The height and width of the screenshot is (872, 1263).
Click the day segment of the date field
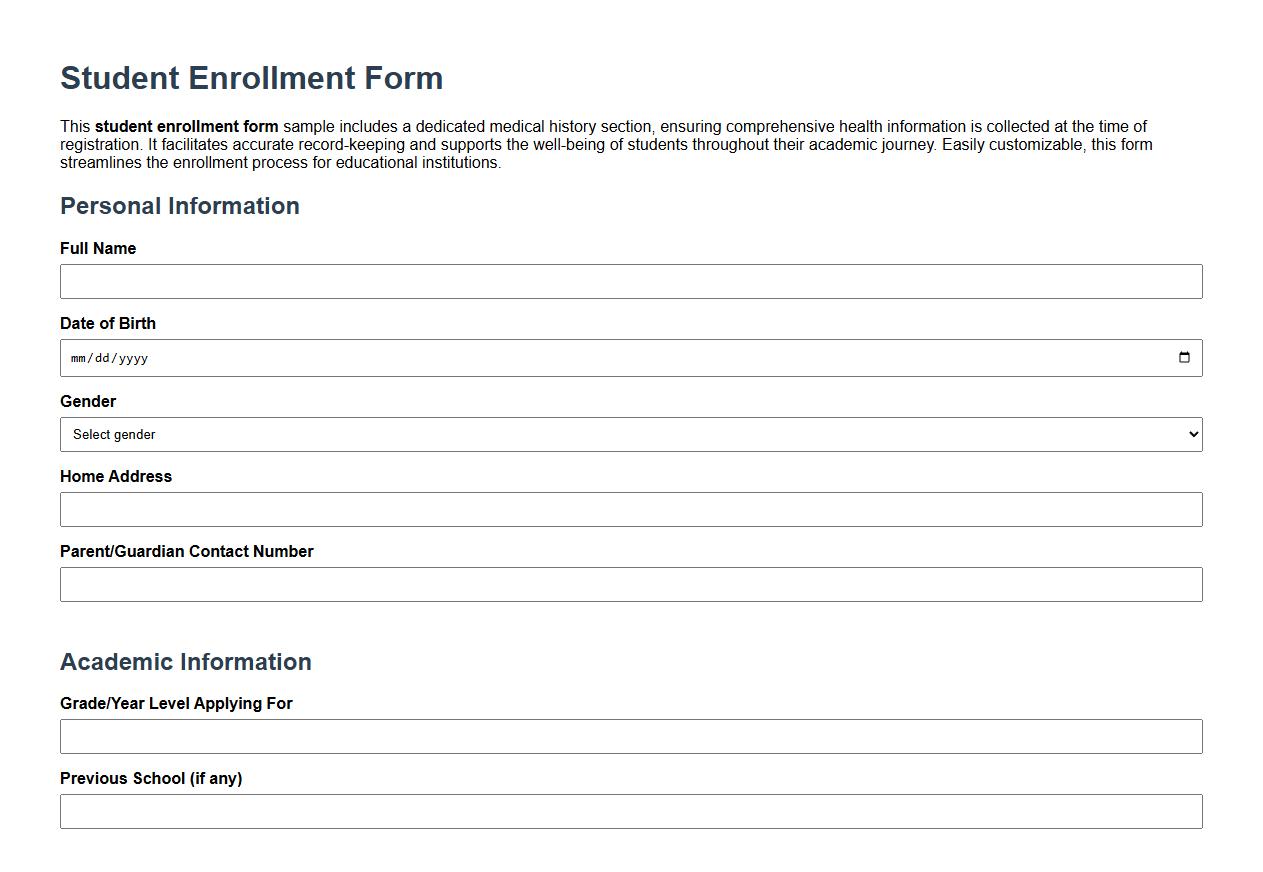106,357
